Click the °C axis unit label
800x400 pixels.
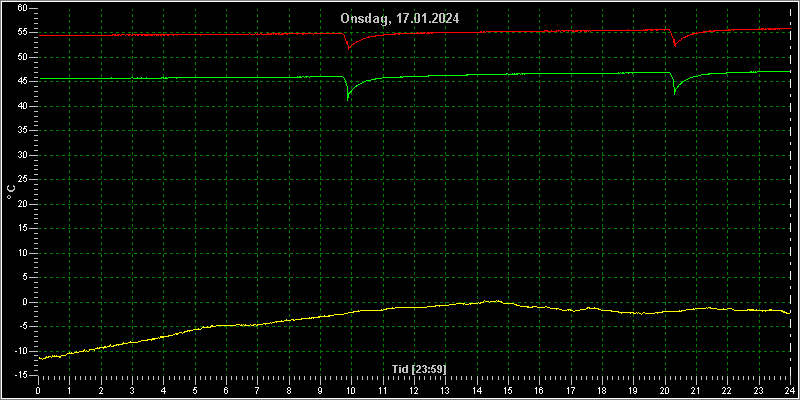[11, 192]
